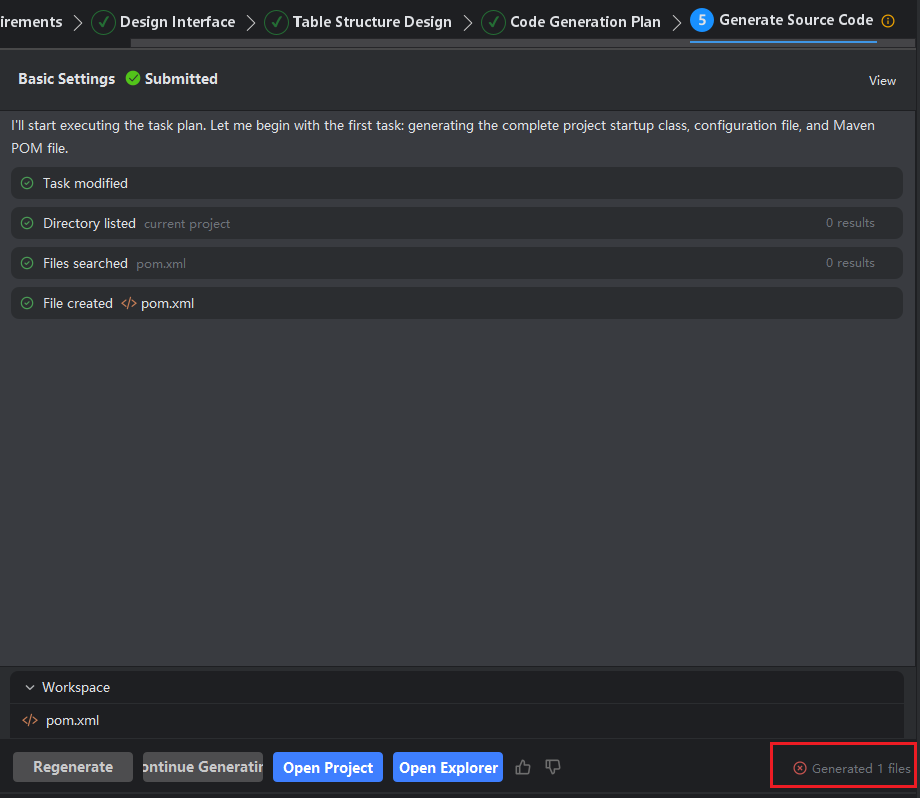The image size is (920, 798).
Task: Expand the Files searched pom.xml row
Action: (456, 263)
